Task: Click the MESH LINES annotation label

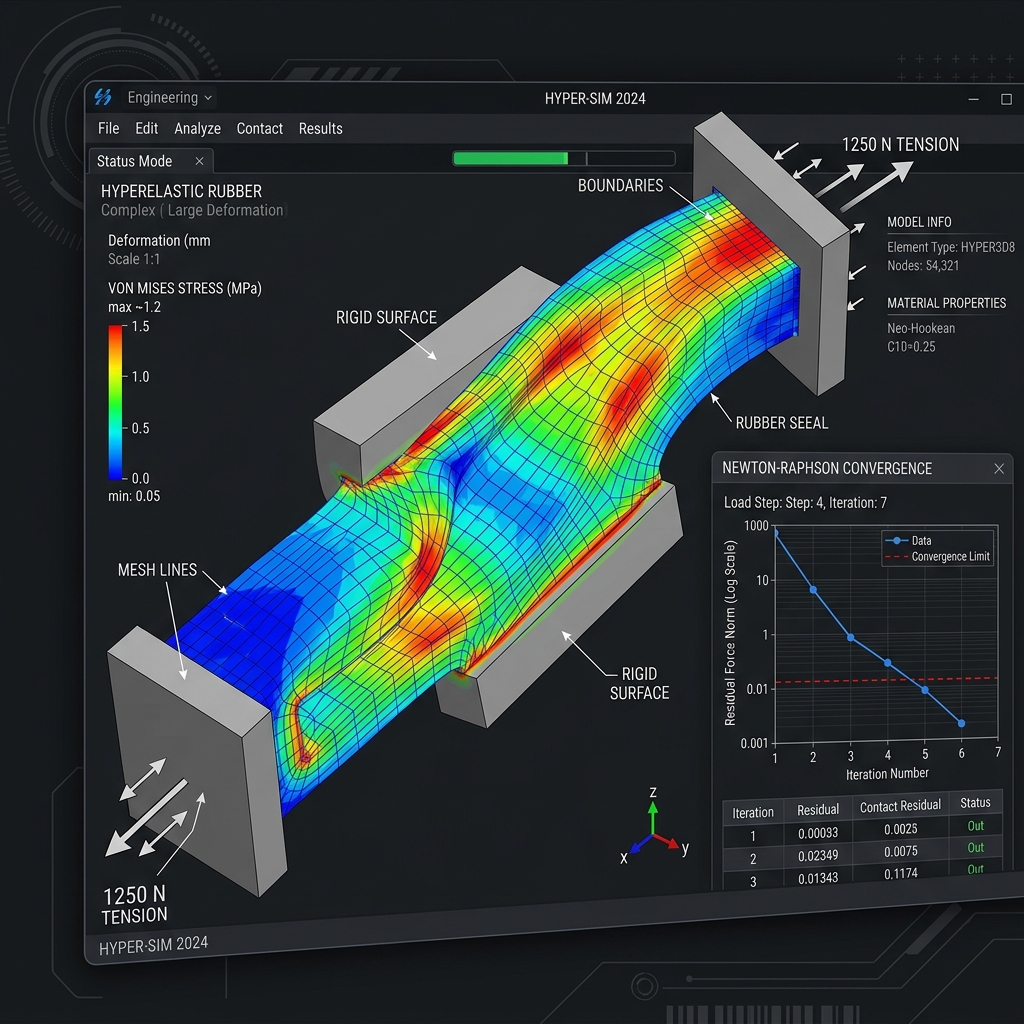Action: (x=157, y=570)
